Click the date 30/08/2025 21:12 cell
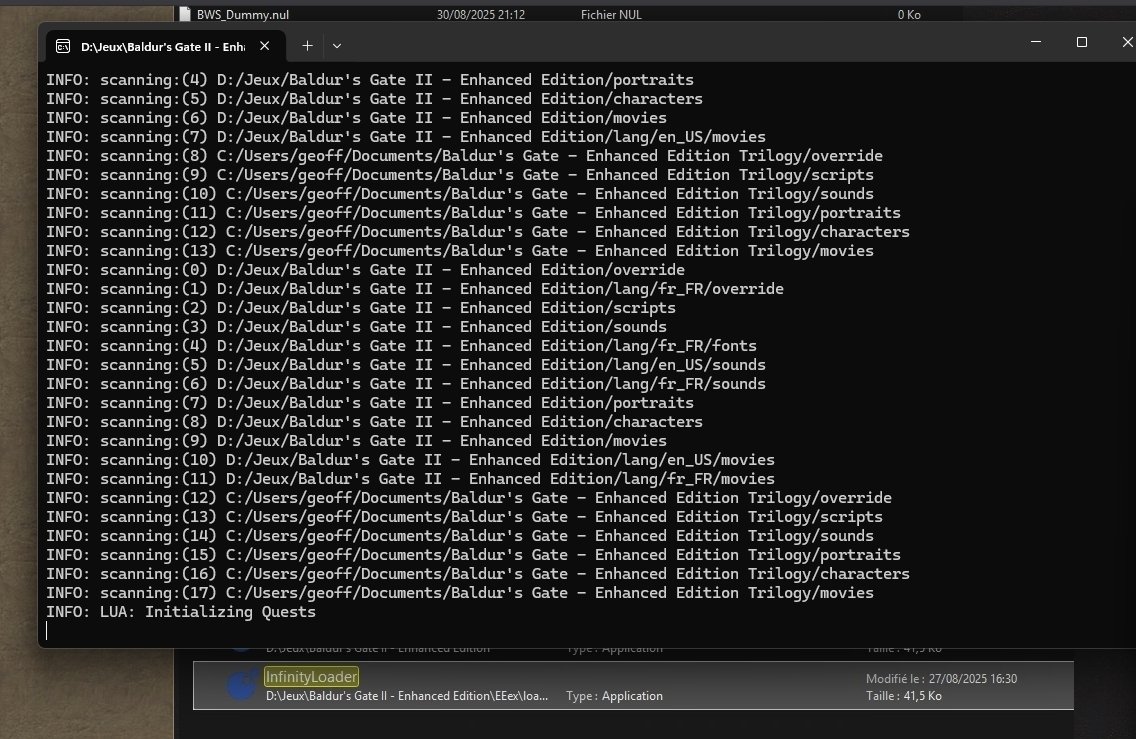Viewport: 1136px width, 739px height. (x=480, y=14)
